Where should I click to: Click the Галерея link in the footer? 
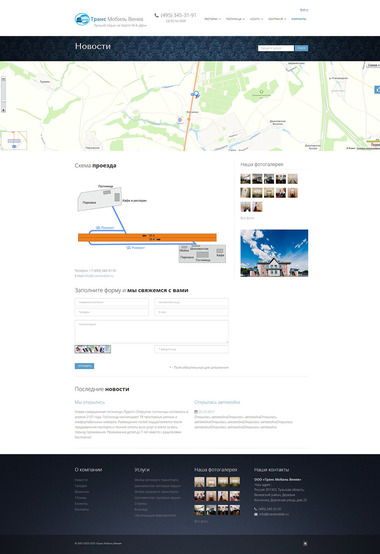[x=81, y=486]
